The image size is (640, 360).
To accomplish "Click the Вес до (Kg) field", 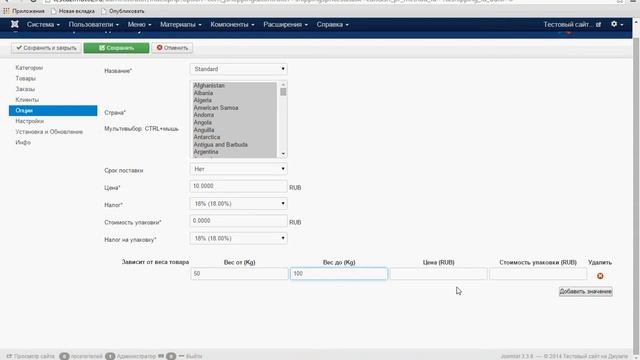I will coord(339,273).
